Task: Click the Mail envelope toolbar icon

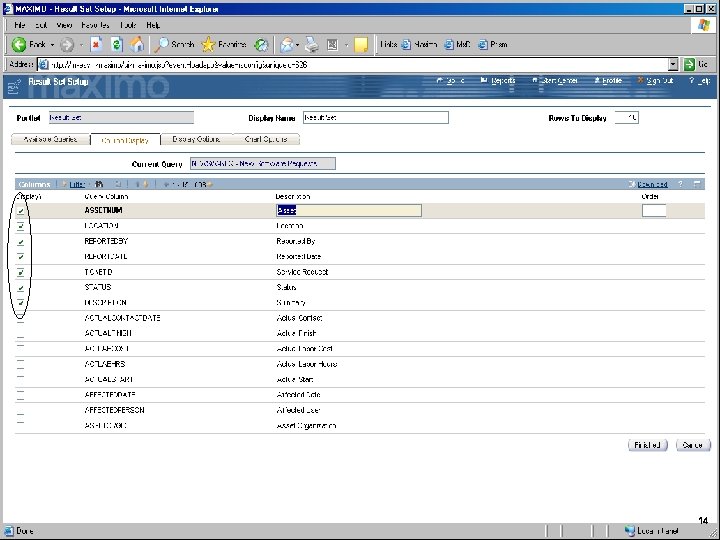Action: (x=287, y=45)
